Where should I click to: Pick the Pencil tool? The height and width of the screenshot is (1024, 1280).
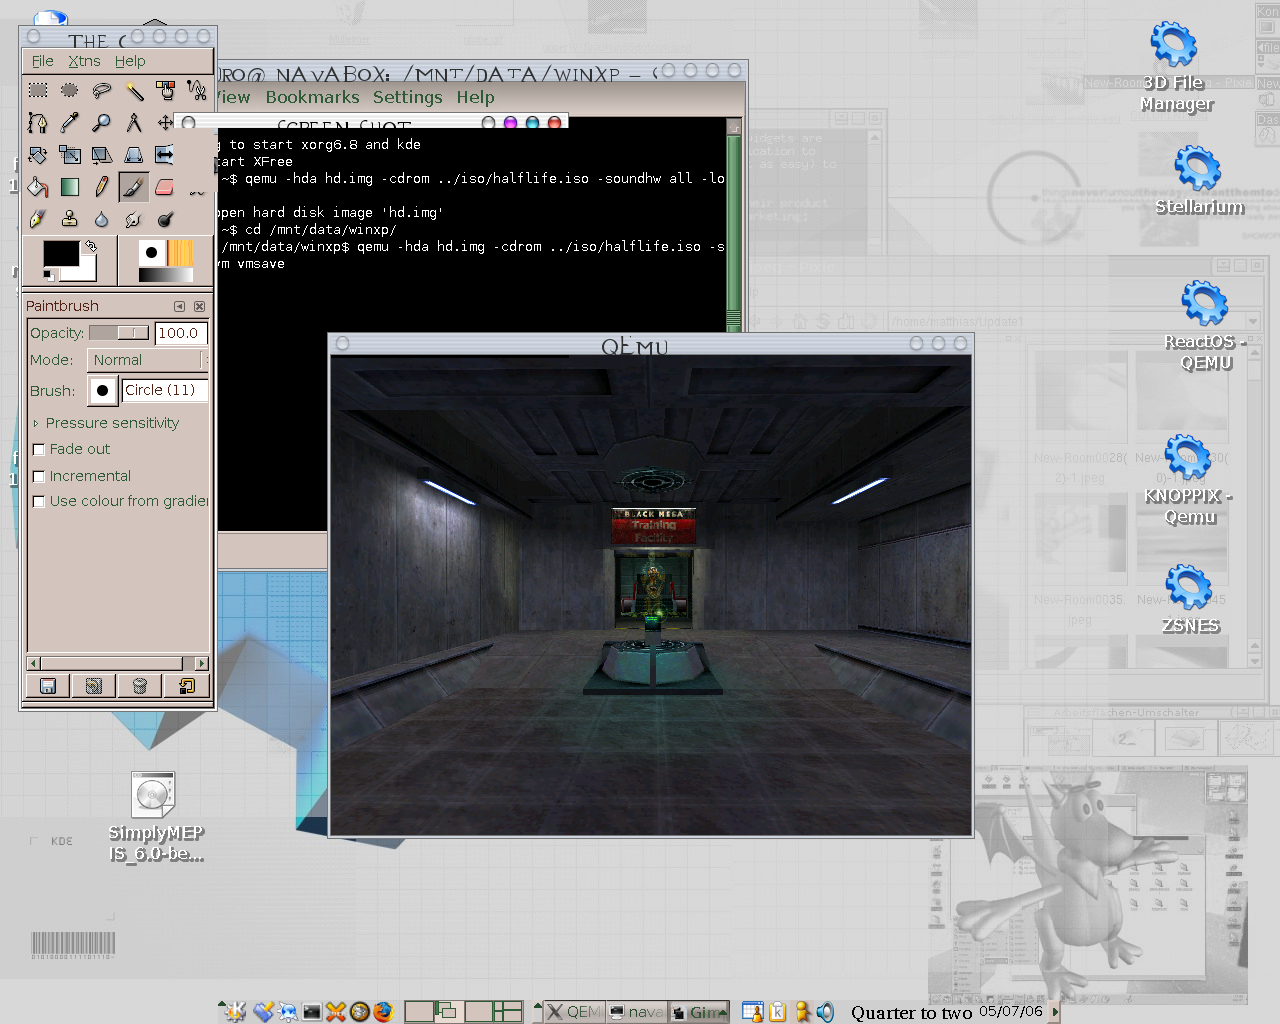pos(102,187)
